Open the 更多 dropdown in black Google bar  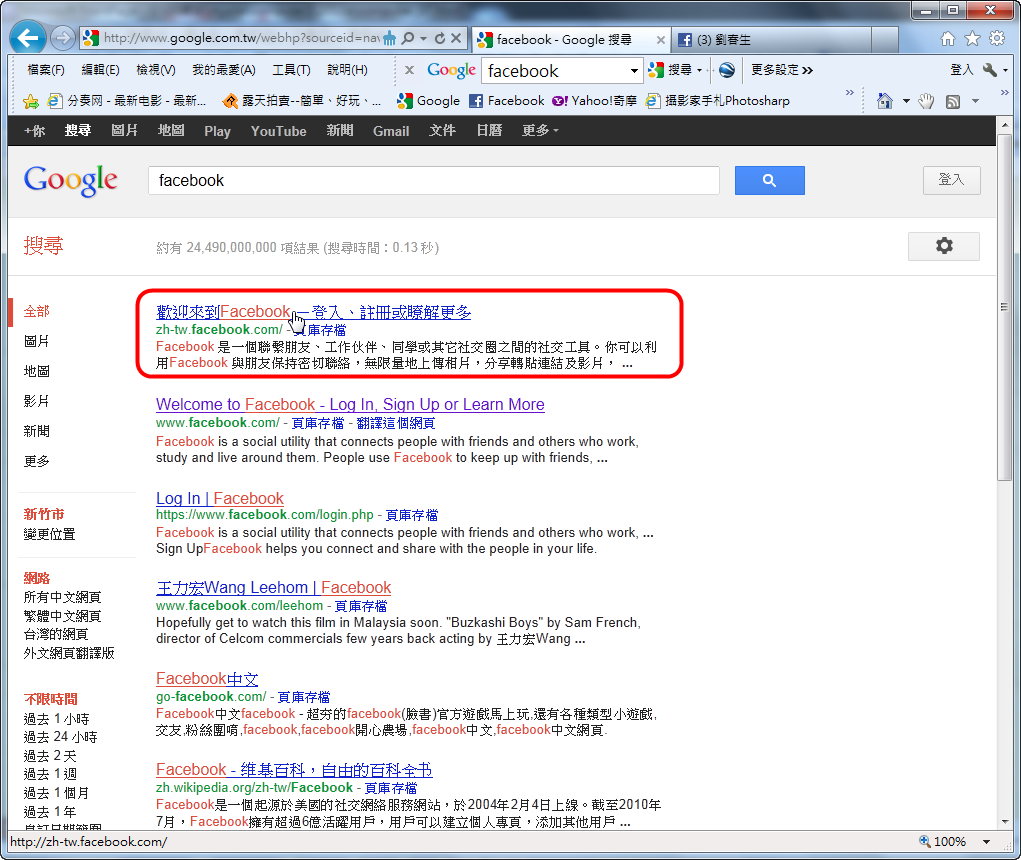540,131
